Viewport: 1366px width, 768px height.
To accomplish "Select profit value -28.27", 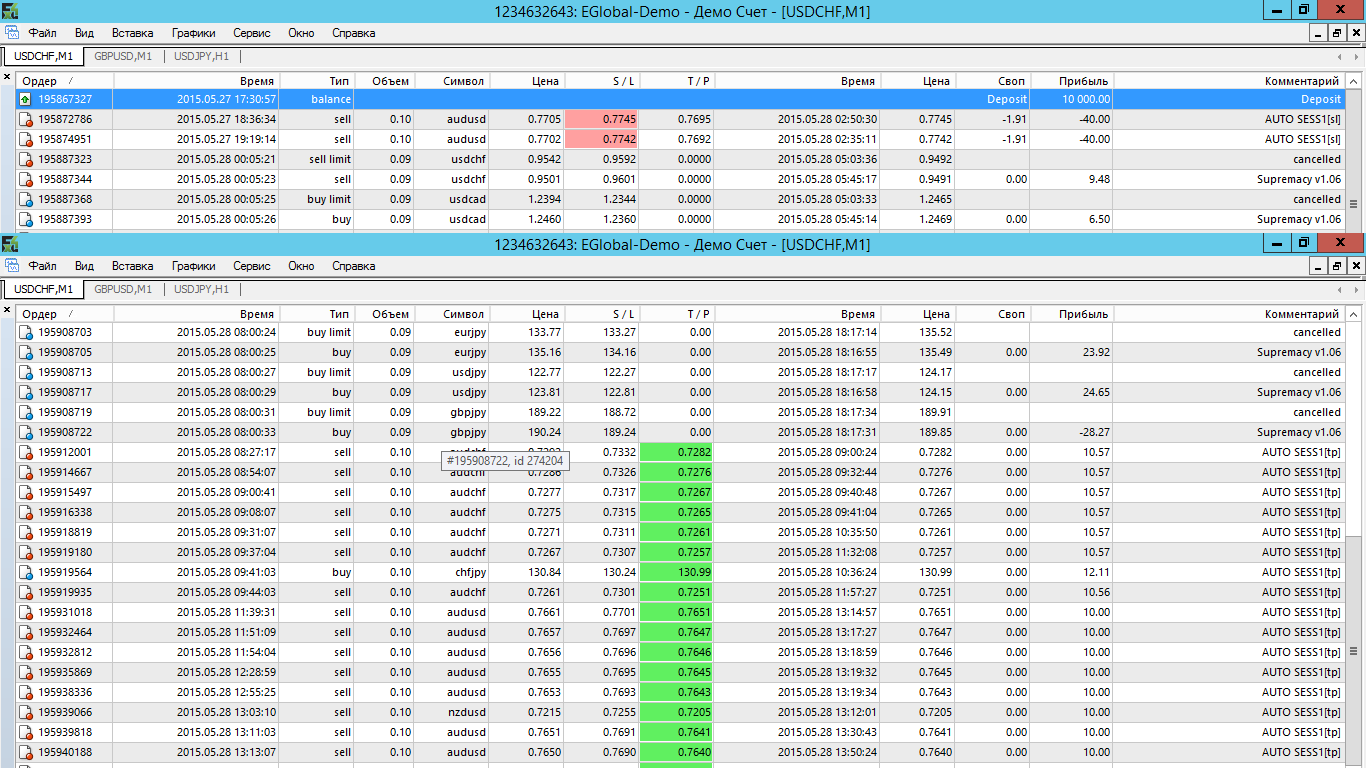I will coord(1093,432).
